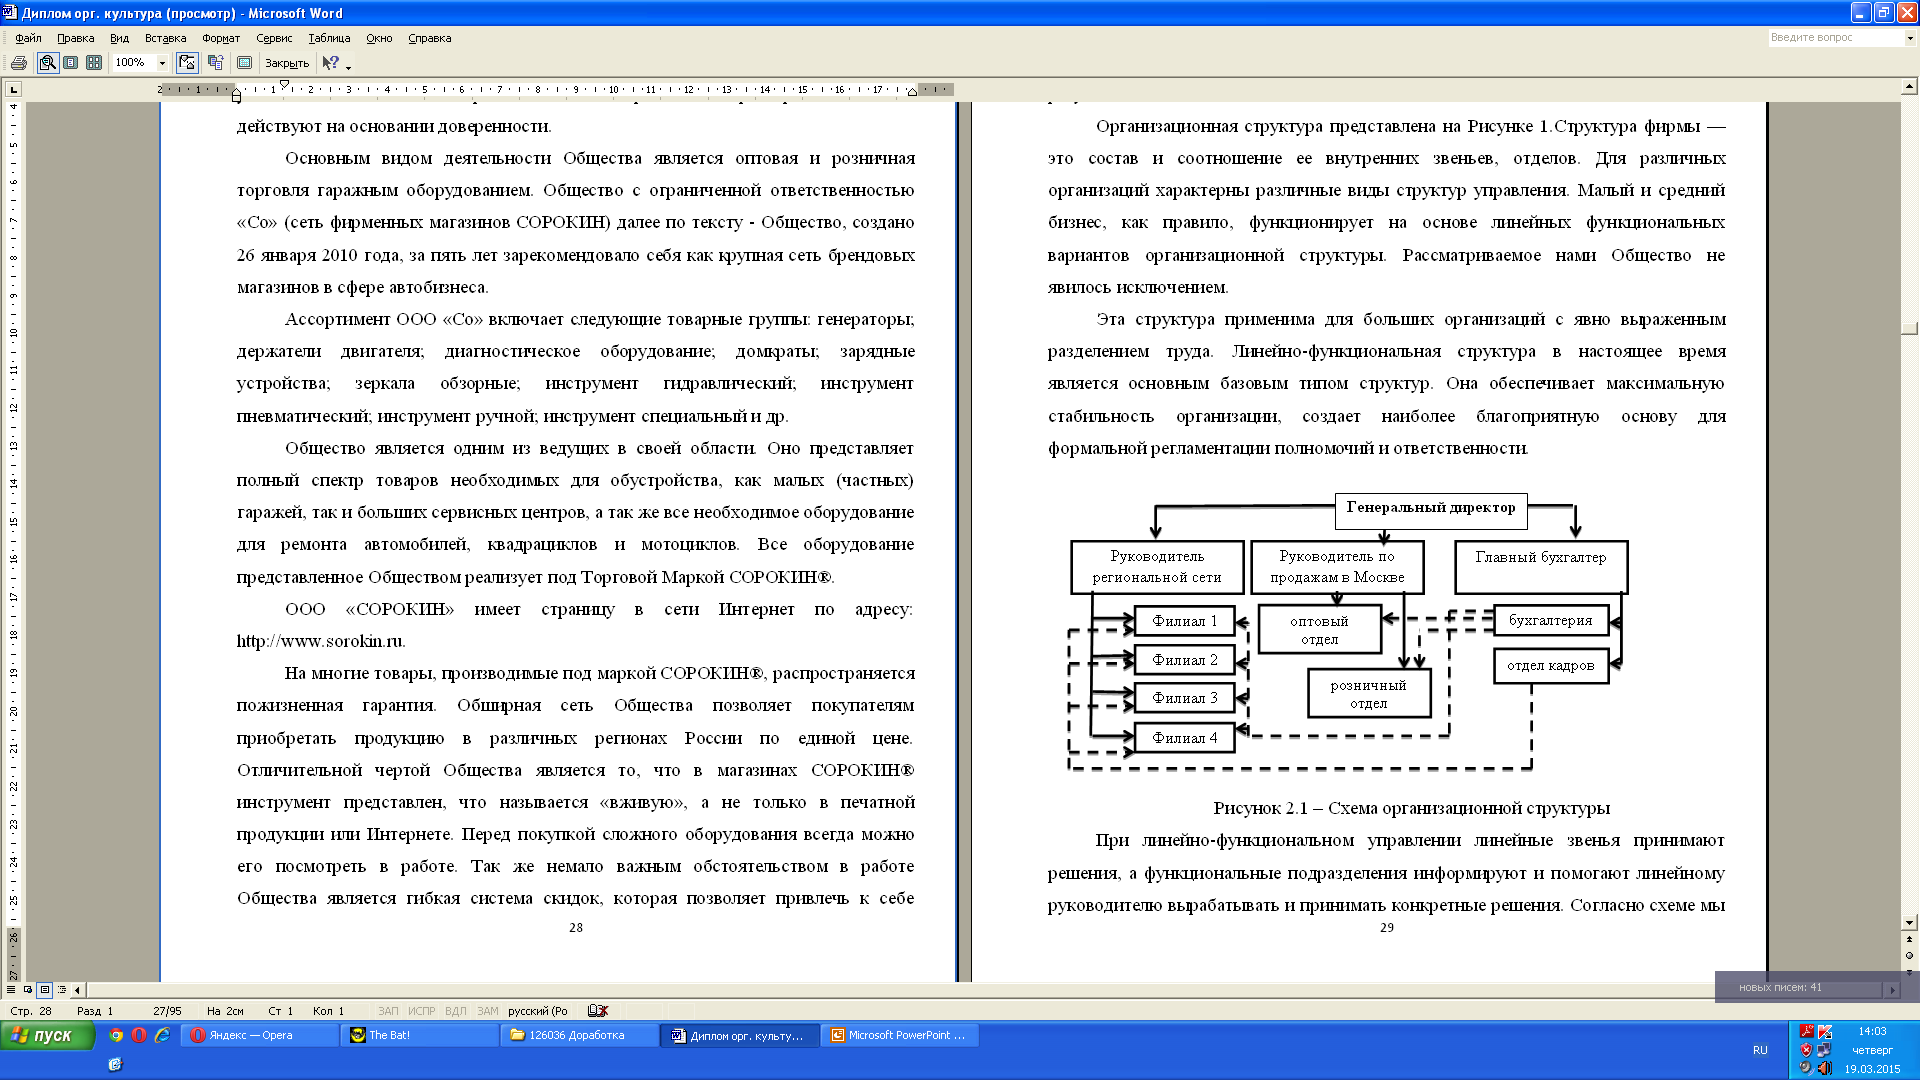The image size is (1920, 1080).
Task: Click the tab stop type selector
Action: (13, 90)
